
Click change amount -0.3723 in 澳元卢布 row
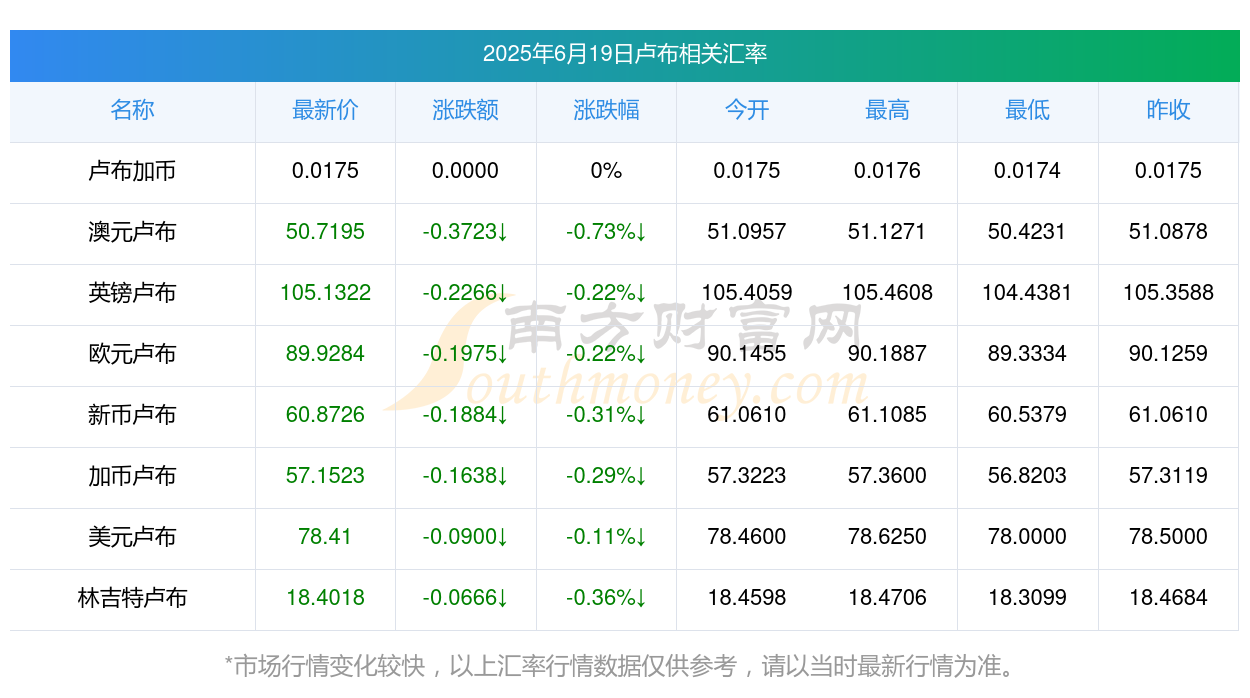tap(466, 232)
